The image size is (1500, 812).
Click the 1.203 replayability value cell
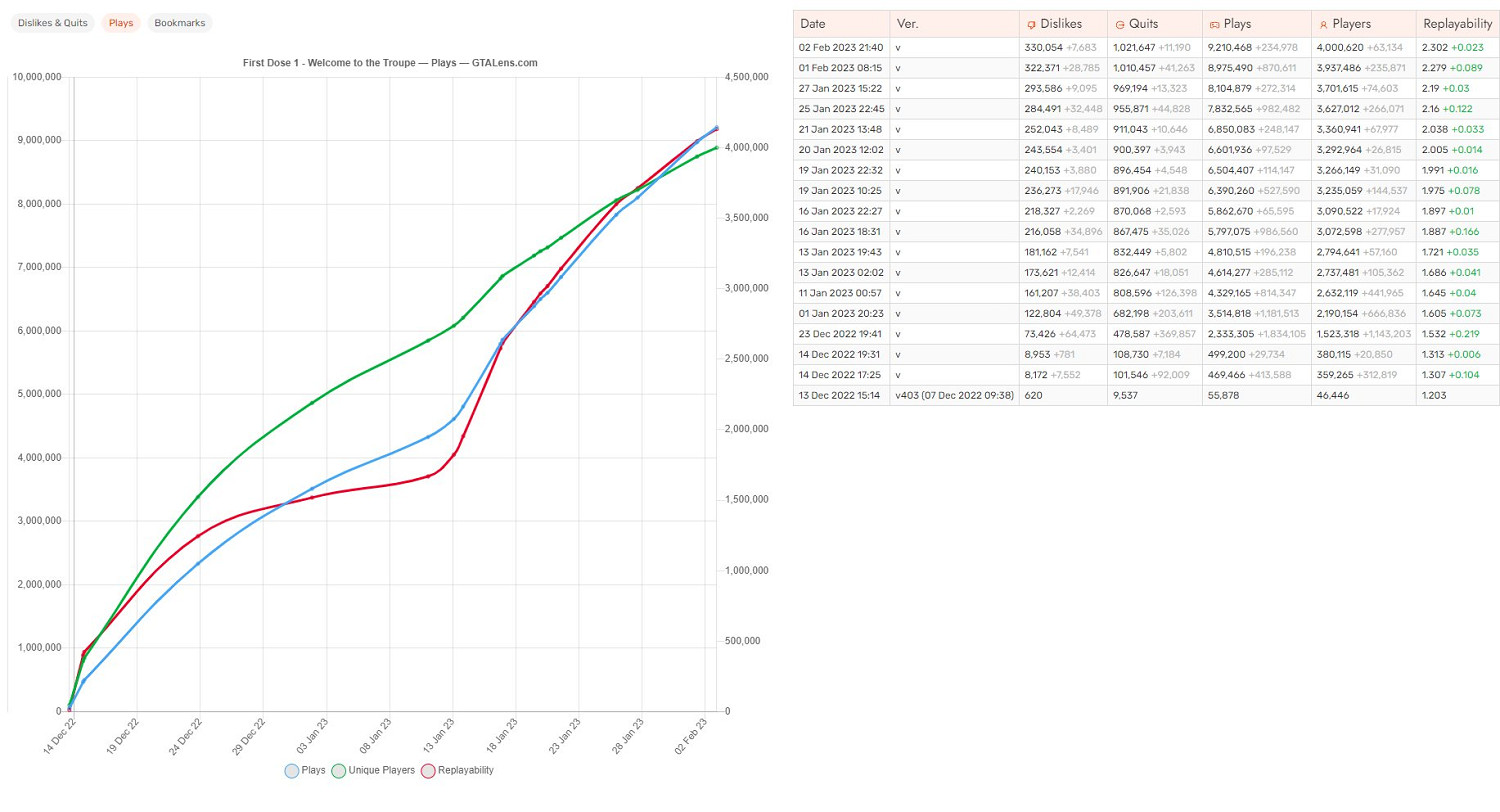[x=1434, y=396]
